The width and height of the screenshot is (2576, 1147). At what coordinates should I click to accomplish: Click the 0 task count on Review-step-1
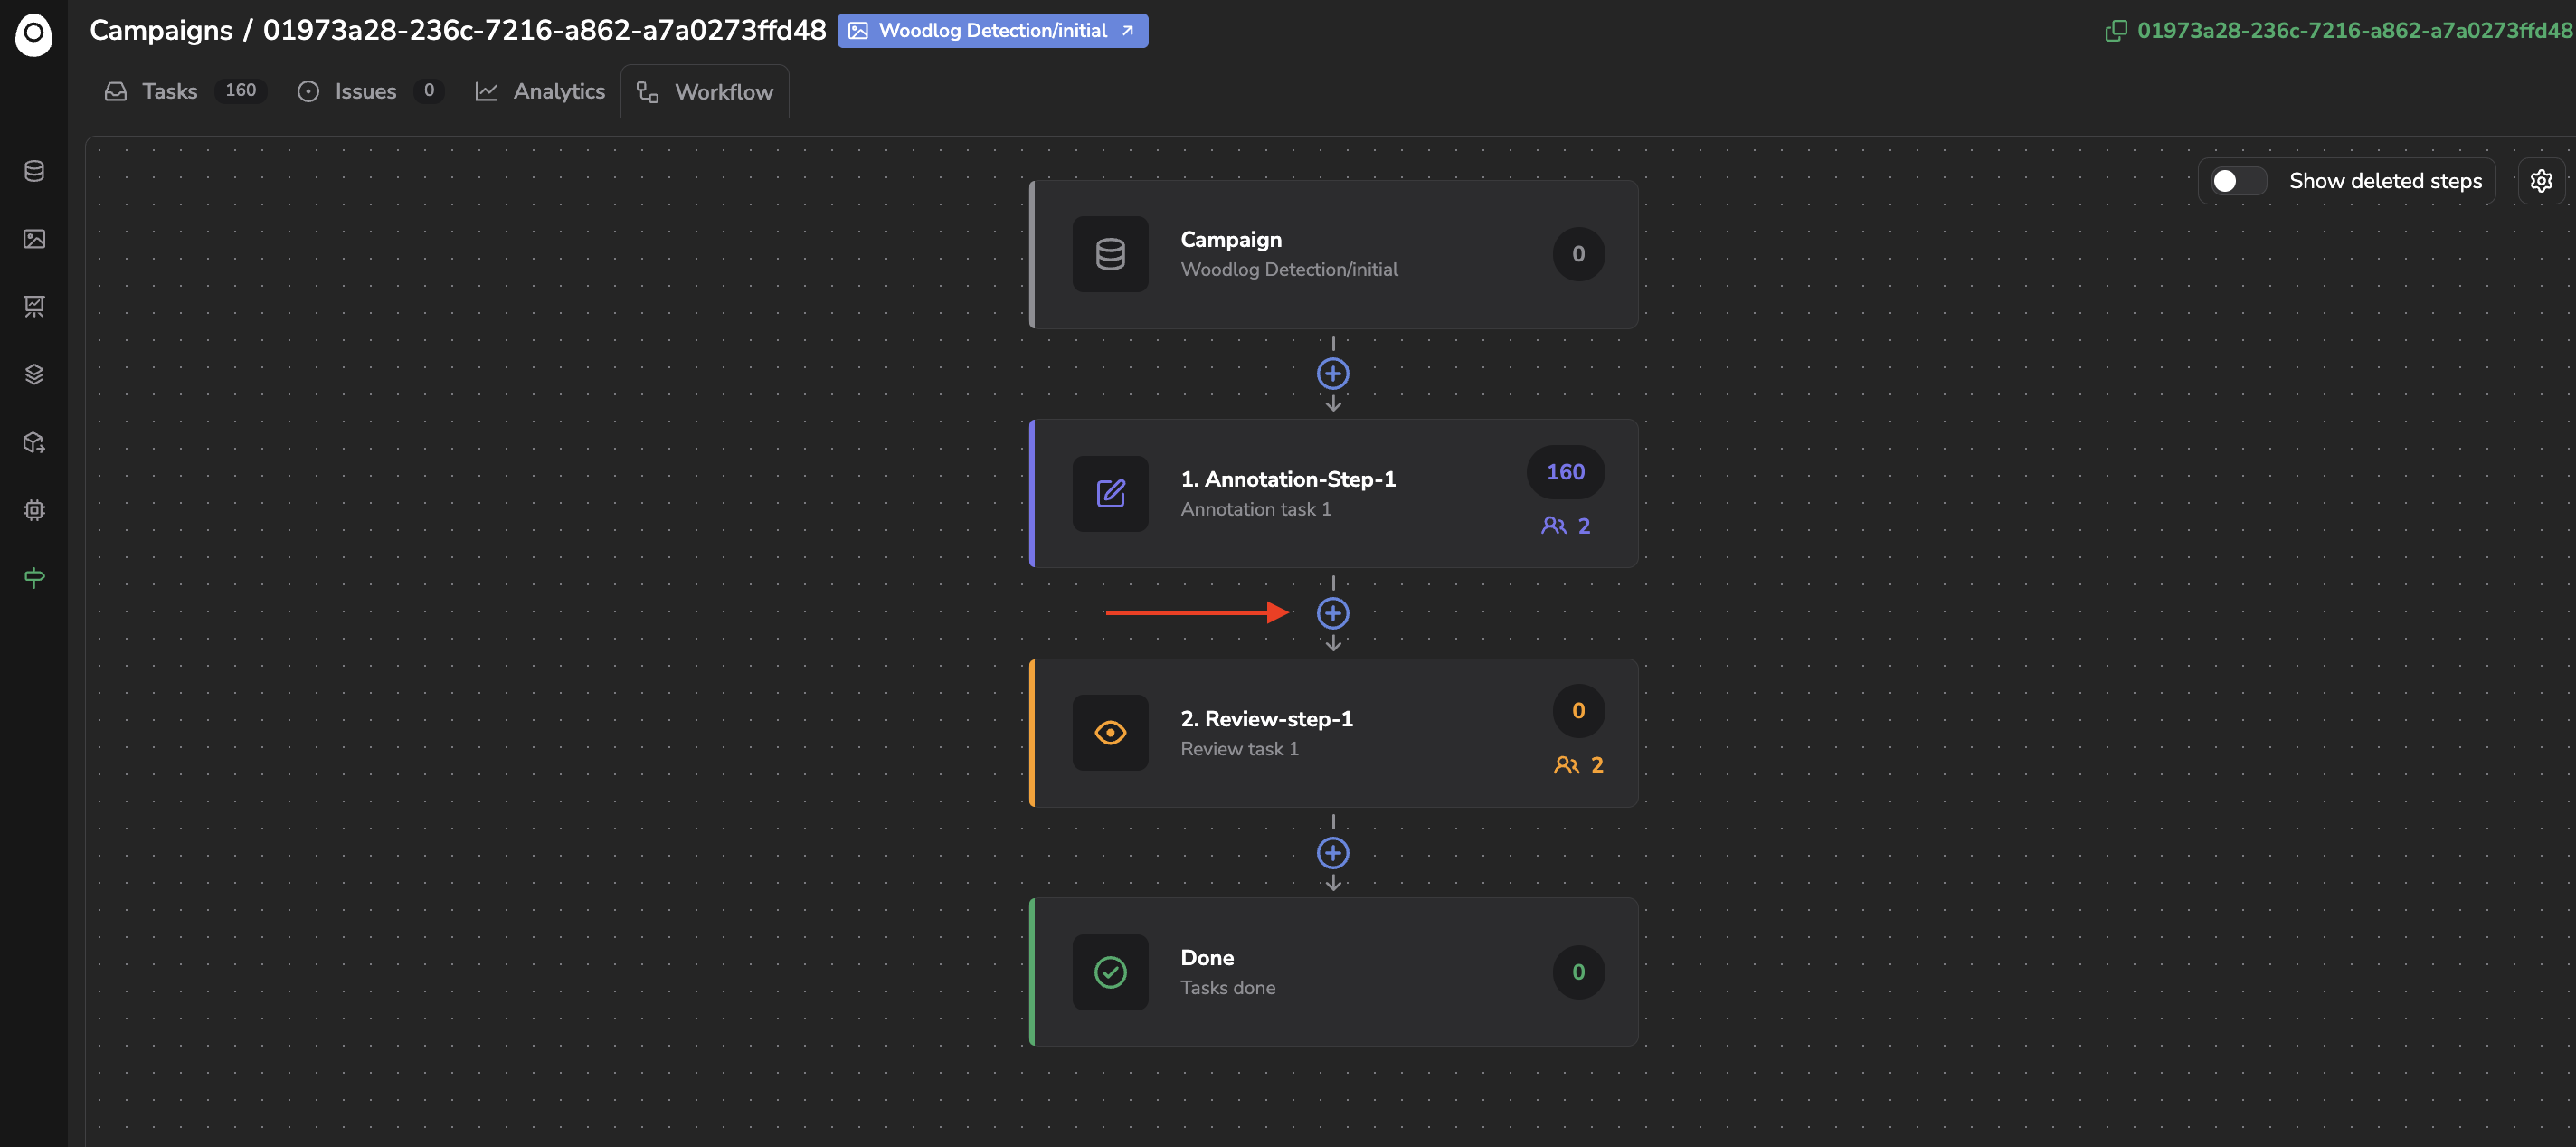1578,711
